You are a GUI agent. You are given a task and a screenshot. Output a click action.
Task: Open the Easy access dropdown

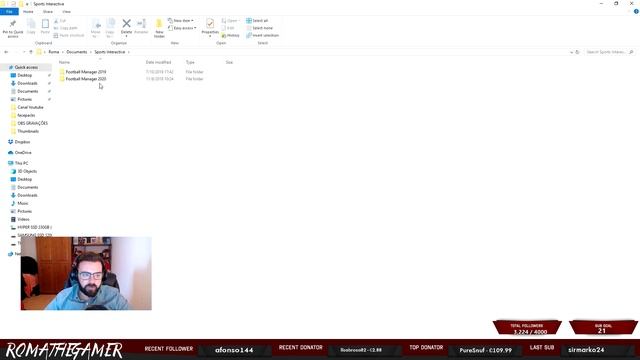pos(182,28)
